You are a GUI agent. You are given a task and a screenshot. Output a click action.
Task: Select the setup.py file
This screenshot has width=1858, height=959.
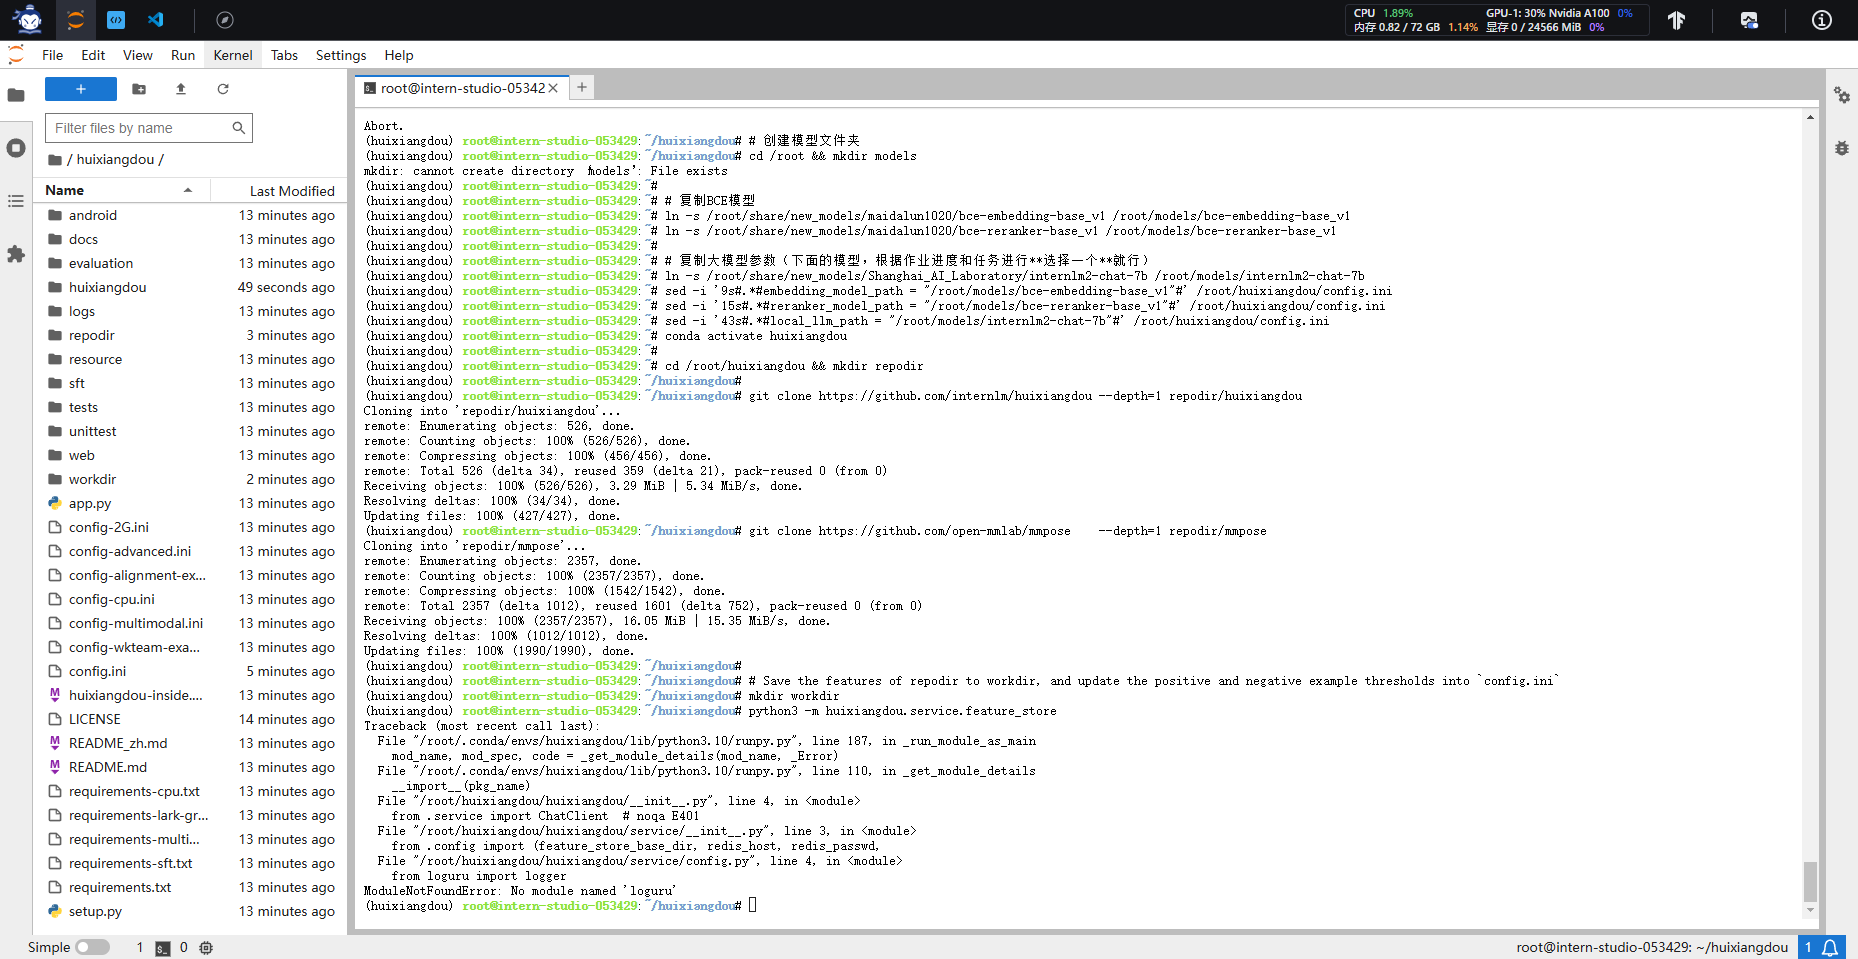pos(191,911)
